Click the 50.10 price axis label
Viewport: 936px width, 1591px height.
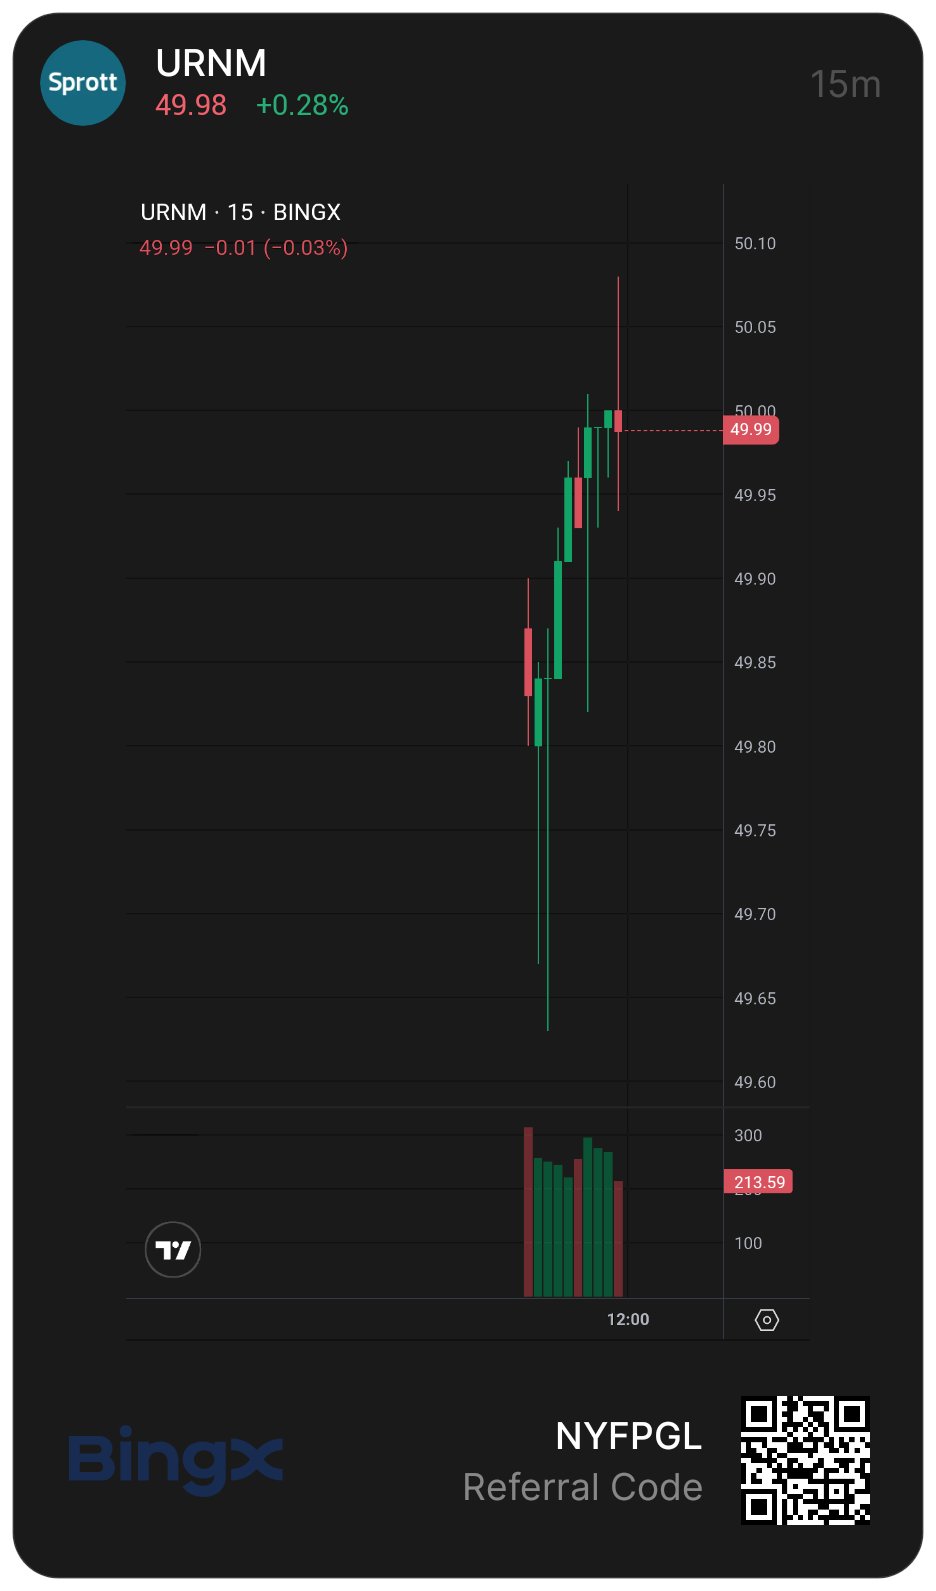[755, 243]
